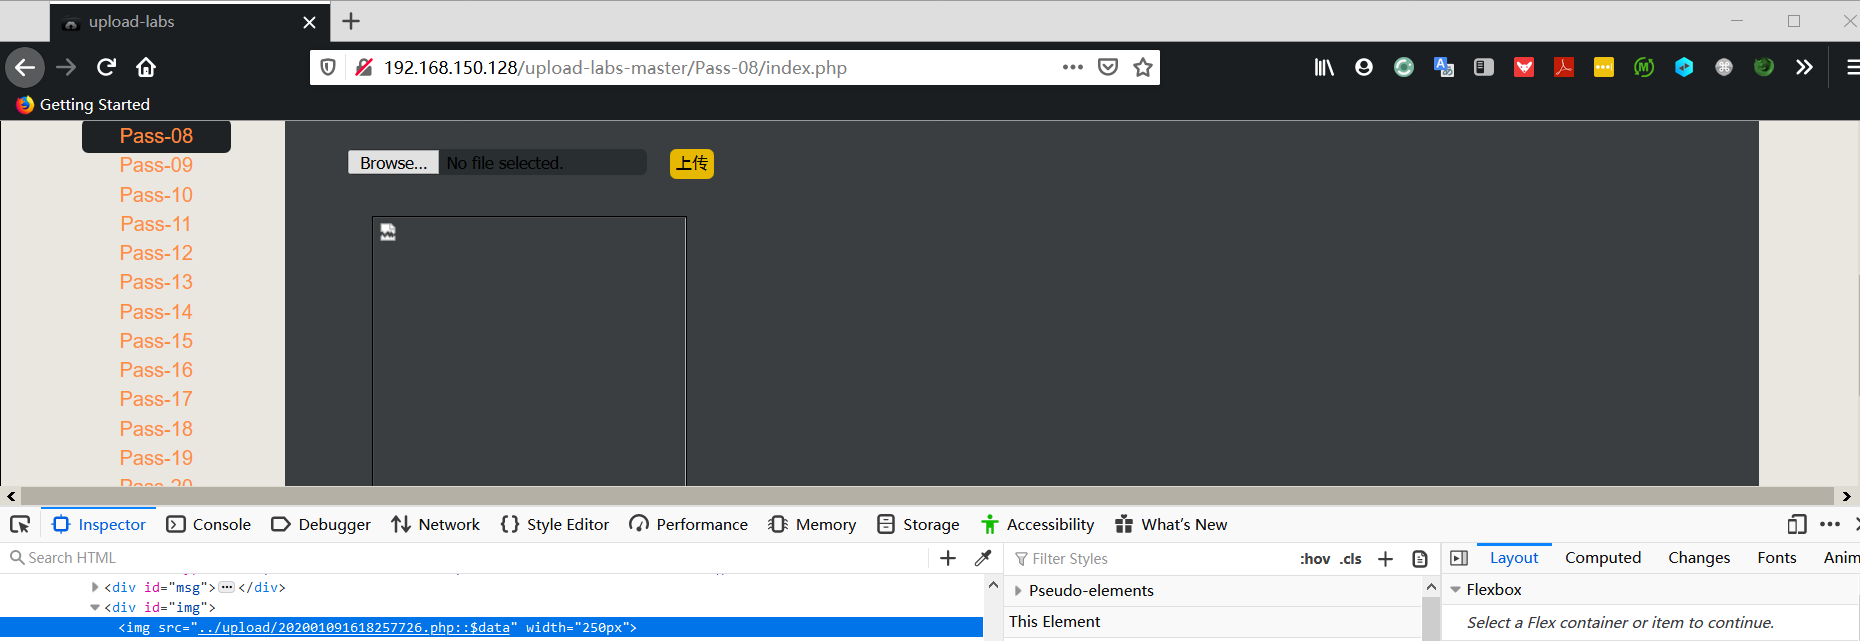Expand the Pseudo-elements section
The image size is (1860, 641).
1019,591
